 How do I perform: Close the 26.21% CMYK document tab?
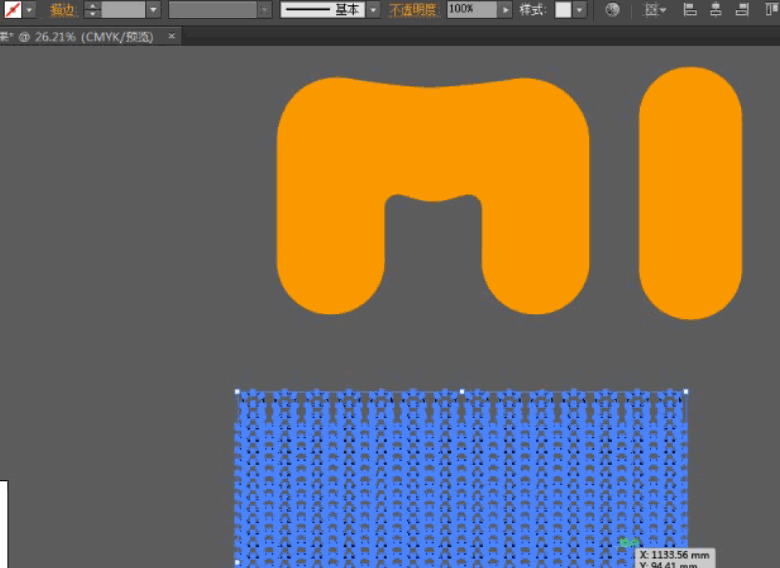coord(172,36)
